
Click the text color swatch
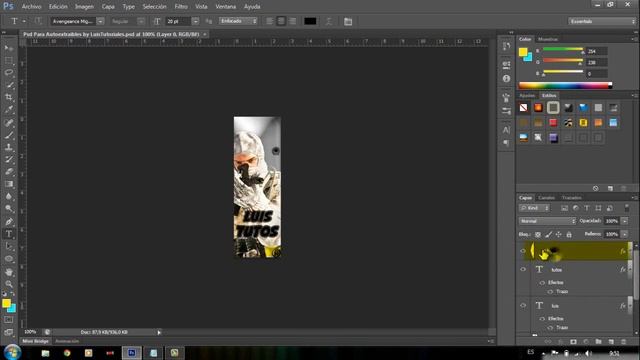[310, 21]
